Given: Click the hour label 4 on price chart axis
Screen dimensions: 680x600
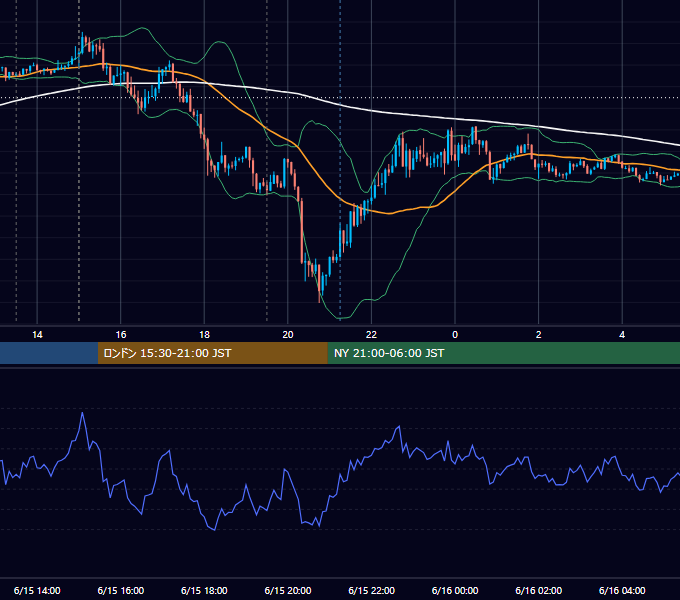Looking at the screenshot, I should pyautogui.click(x=622, y=335).
